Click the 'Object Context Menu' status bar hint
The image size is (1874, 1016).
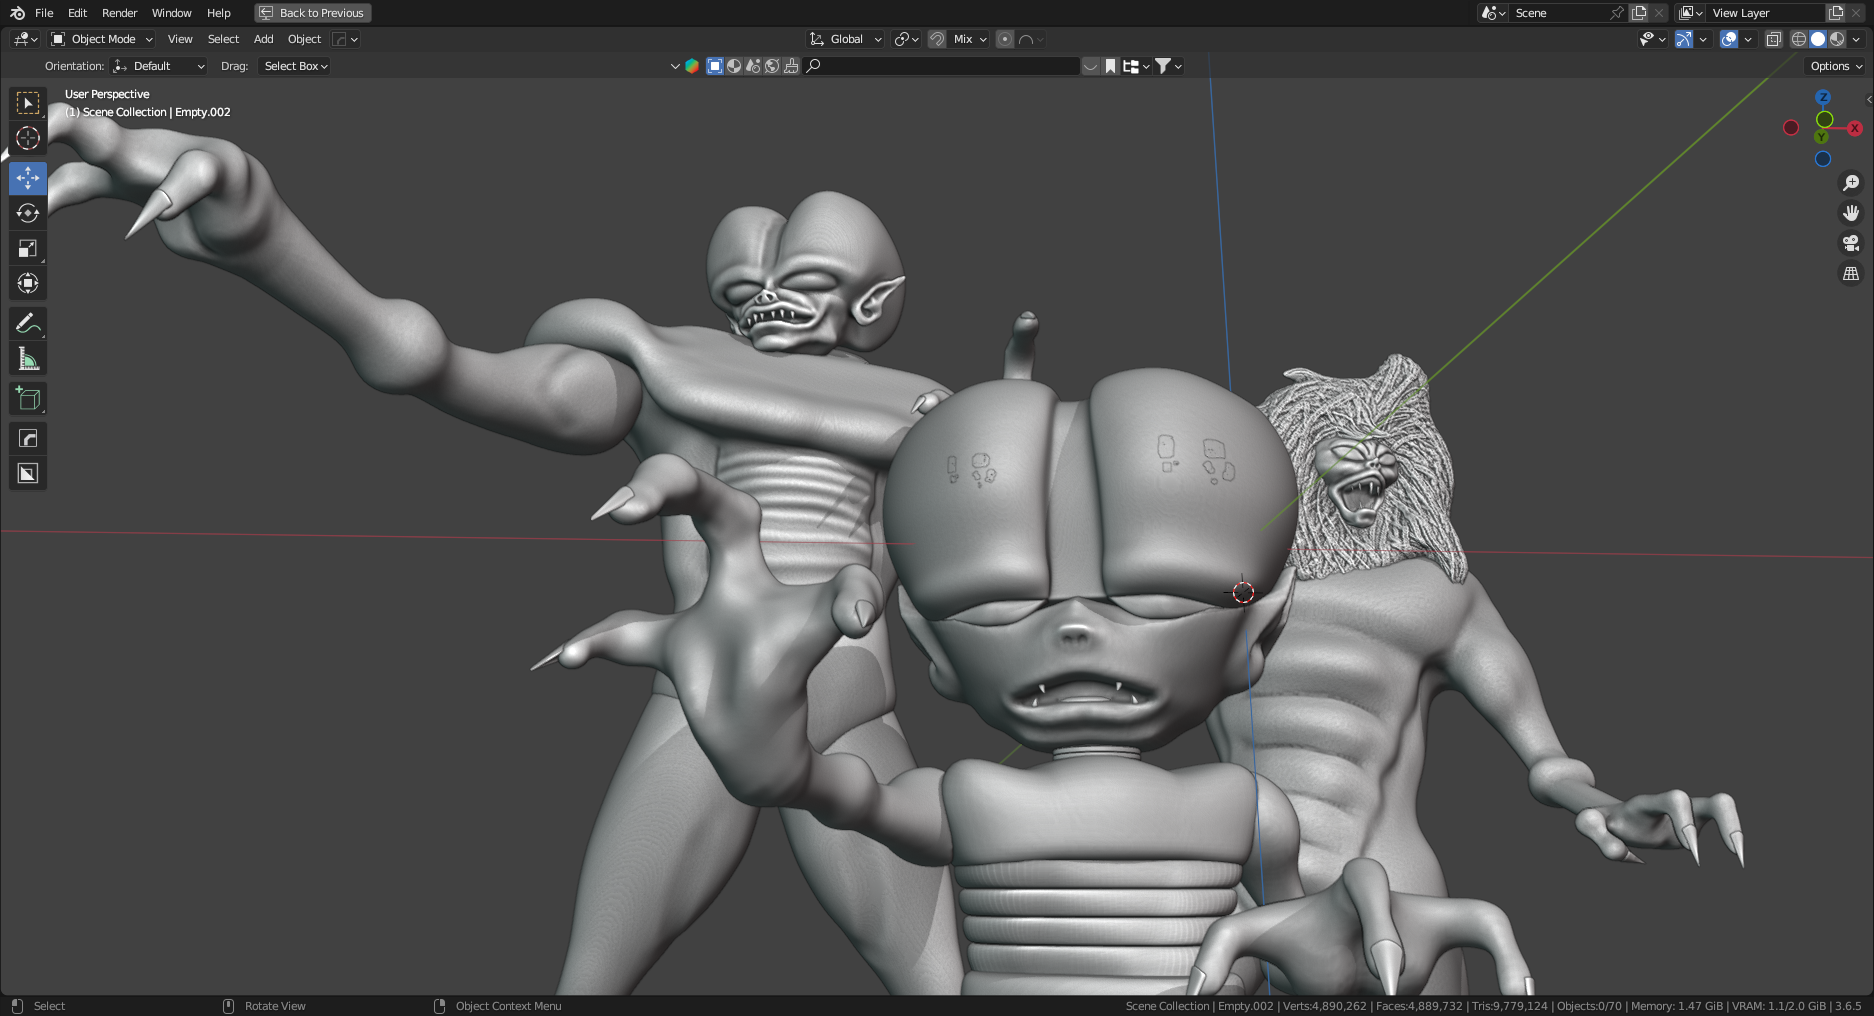pos(508,1006)
